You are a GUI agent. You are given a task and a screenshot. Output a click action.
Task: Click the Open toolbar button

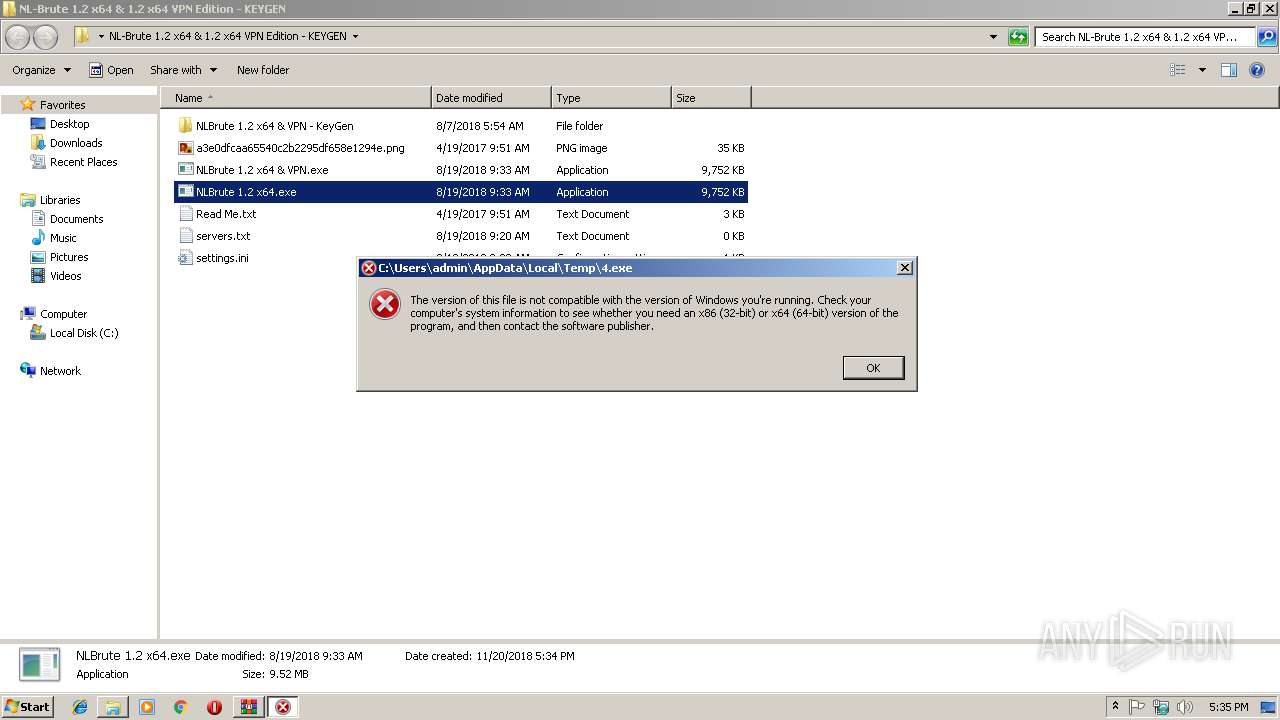pyautogui.click(x=111, y=70)
